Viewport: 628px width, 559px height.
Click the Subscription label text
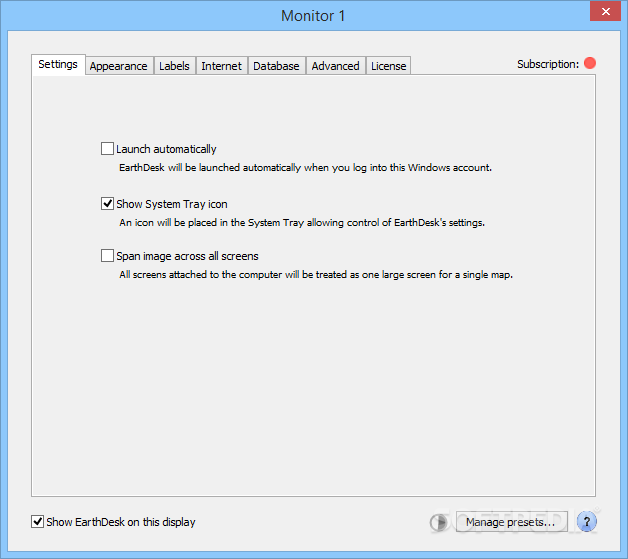click(x=547, y=64)
